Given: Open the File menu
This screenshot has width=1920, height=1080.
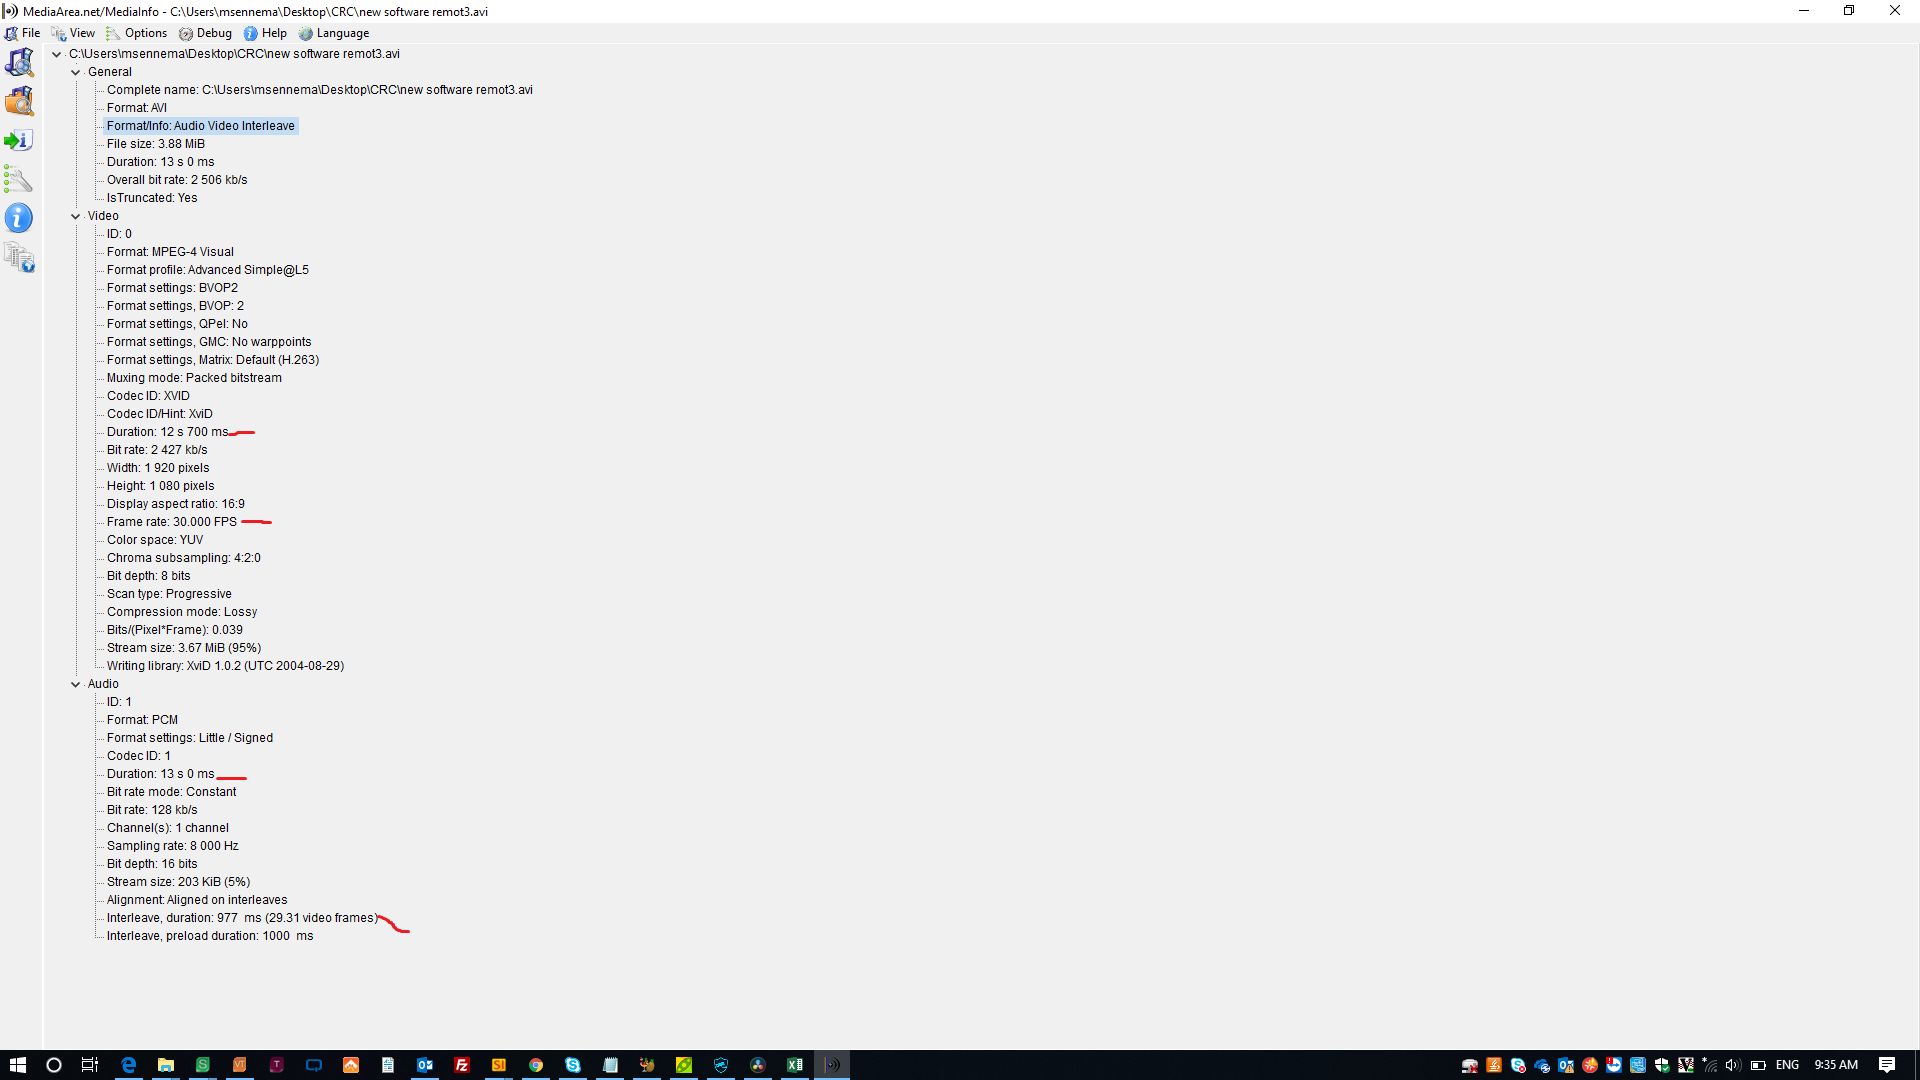Looking at the screenshot, I should [22, 33].
